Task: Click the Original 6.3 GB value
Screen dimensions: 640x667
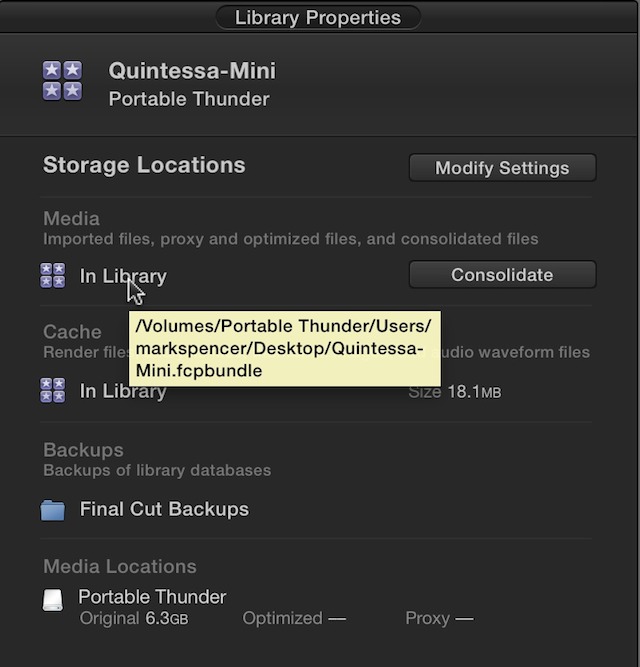Action: pos(134,619)
